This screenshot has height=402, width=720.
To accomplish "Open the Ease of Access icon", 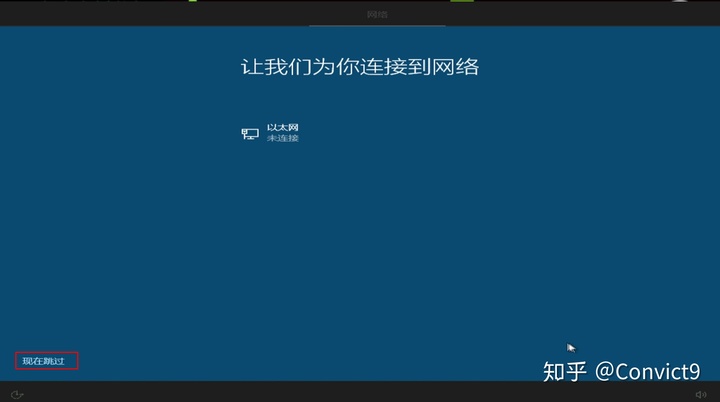I will [x=17, y=394].
